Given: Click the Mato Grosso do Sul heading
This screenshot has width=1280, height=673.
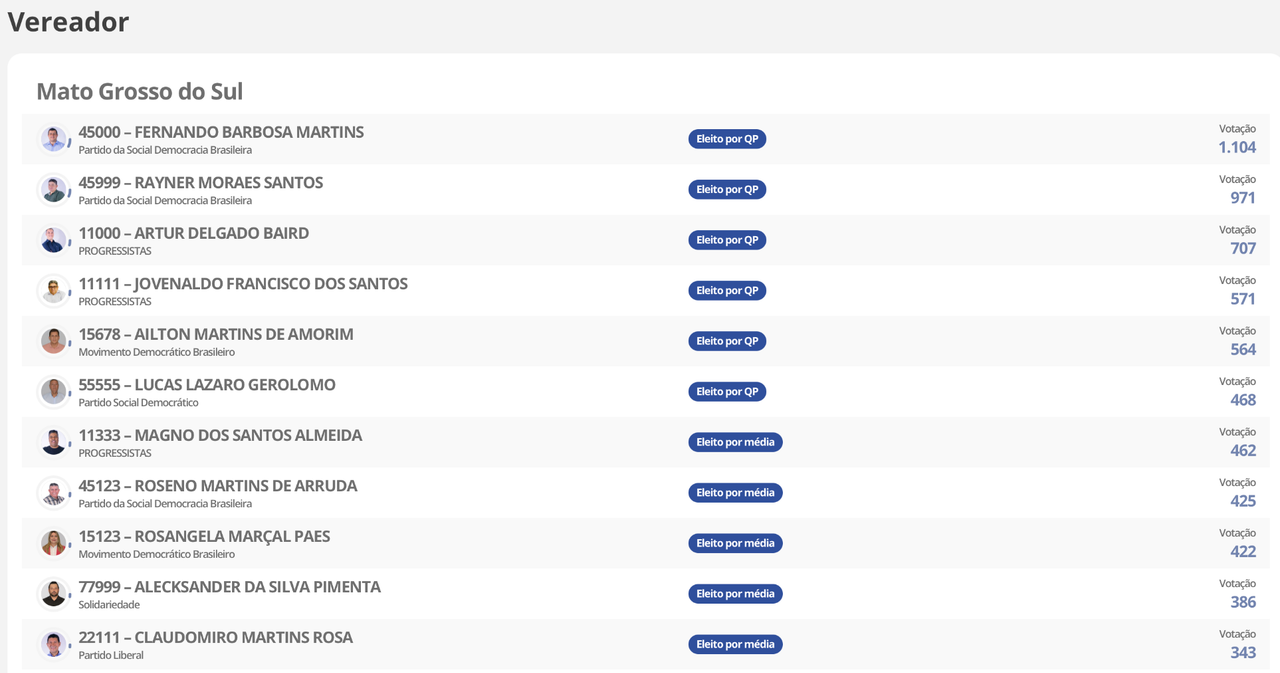Looking at the screenshot, I should click(140, 91).
